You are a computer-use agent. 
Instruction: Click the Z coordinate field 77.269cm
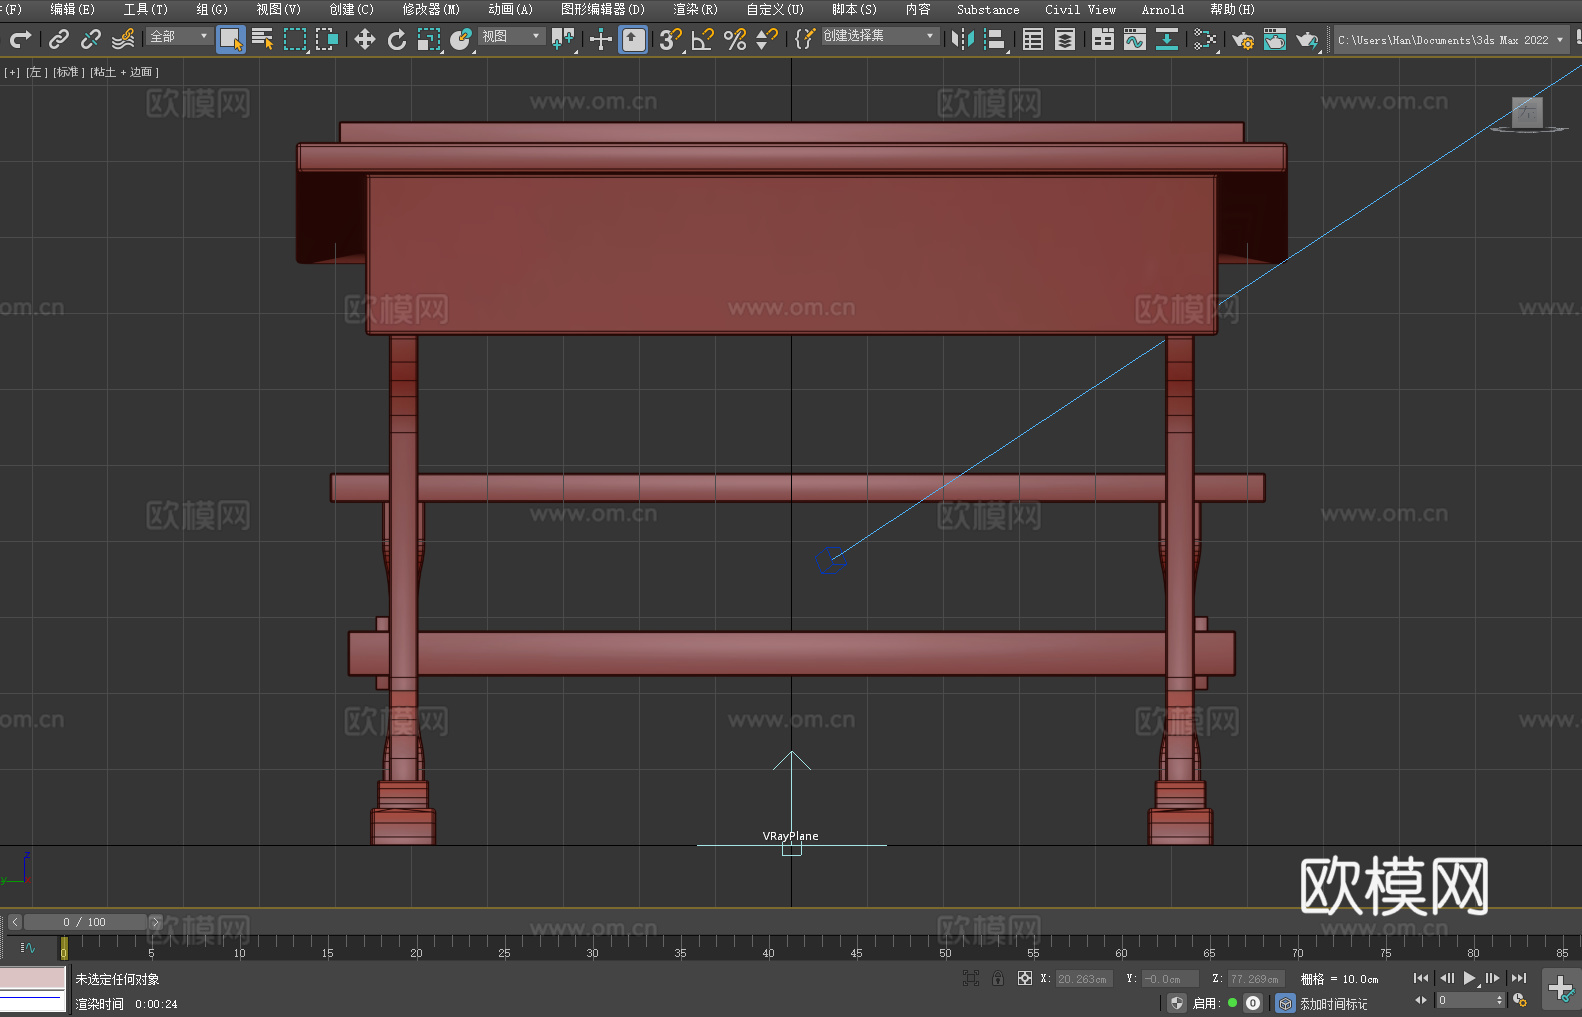coord(1256,979)
